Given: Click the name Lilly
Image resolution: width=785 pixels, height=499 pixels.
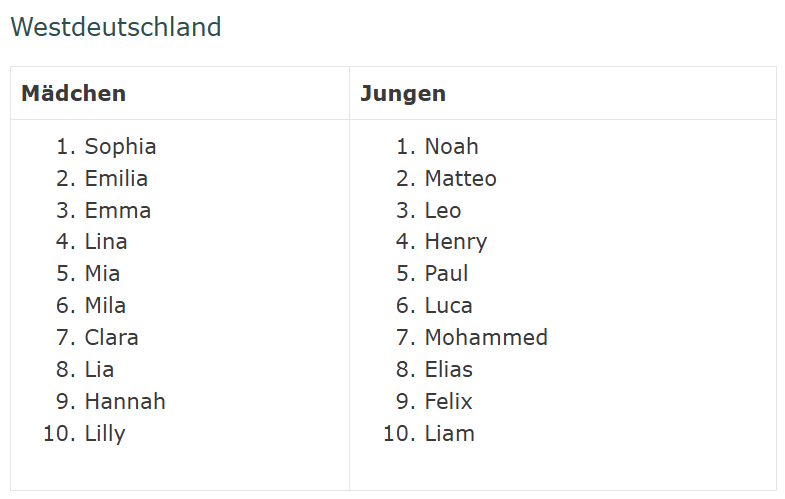Looking at the screenshot, I should click(105, 434).
